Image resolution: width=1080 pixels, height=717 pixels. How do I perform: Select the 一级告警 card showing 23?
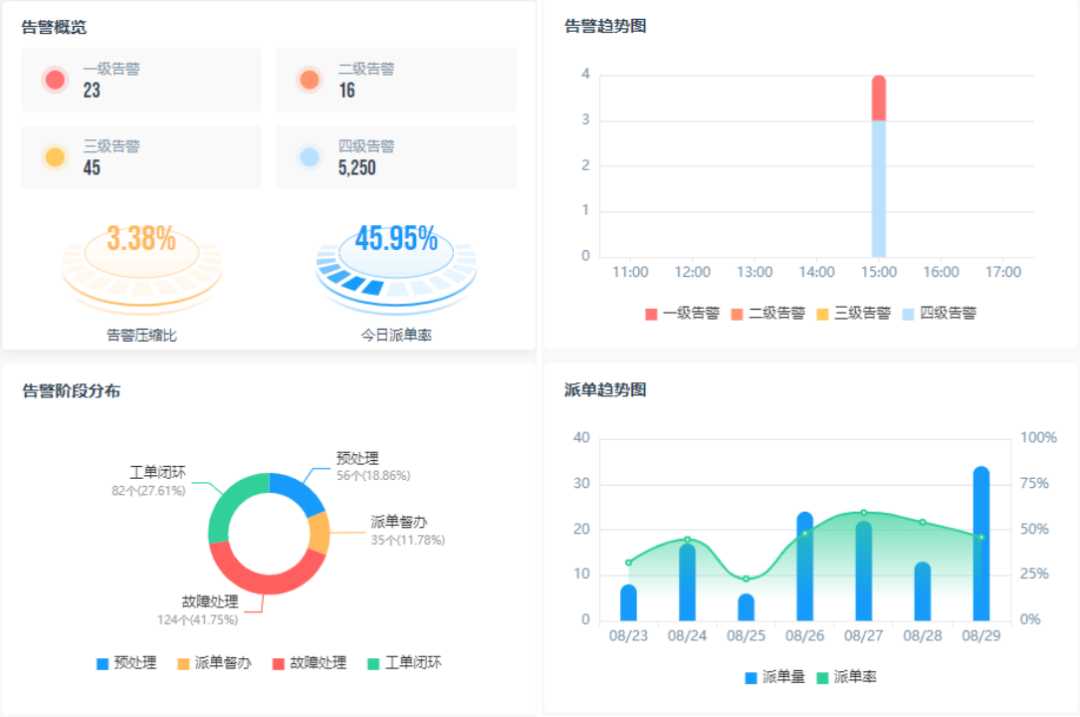tap(141, 79)
